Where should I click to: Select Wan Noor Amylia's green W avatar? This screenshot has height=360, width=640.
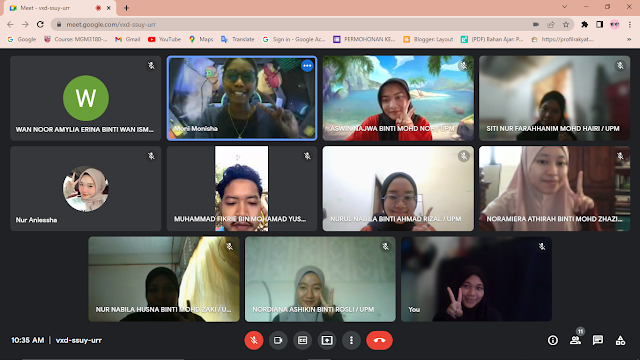point(86,98)
